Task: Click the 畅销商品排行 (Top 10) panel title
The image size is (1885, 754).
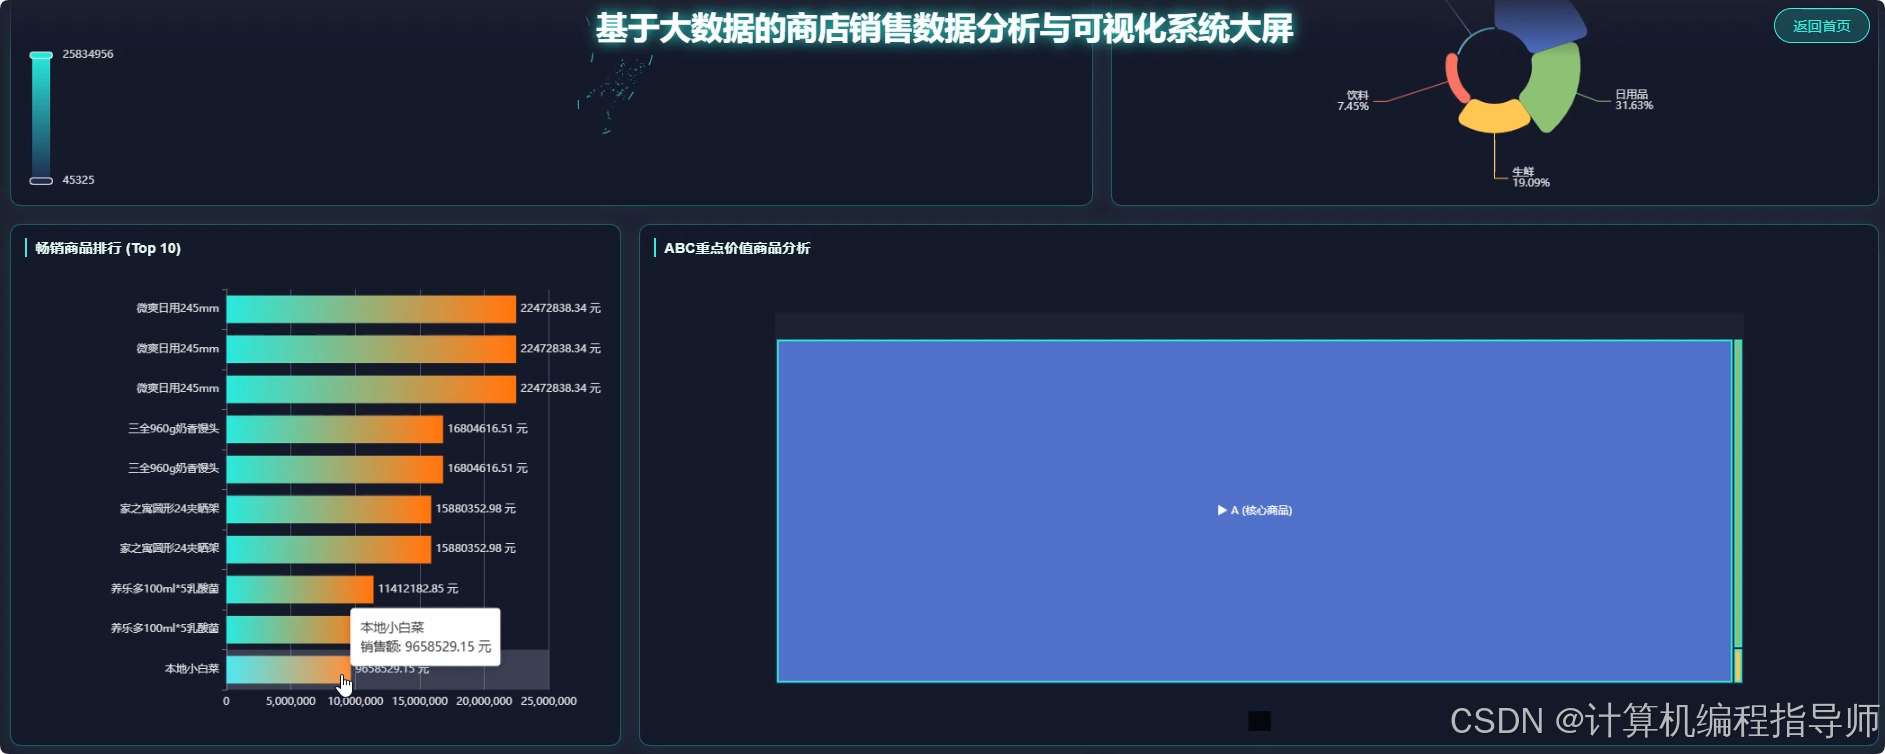Action: 108,248
